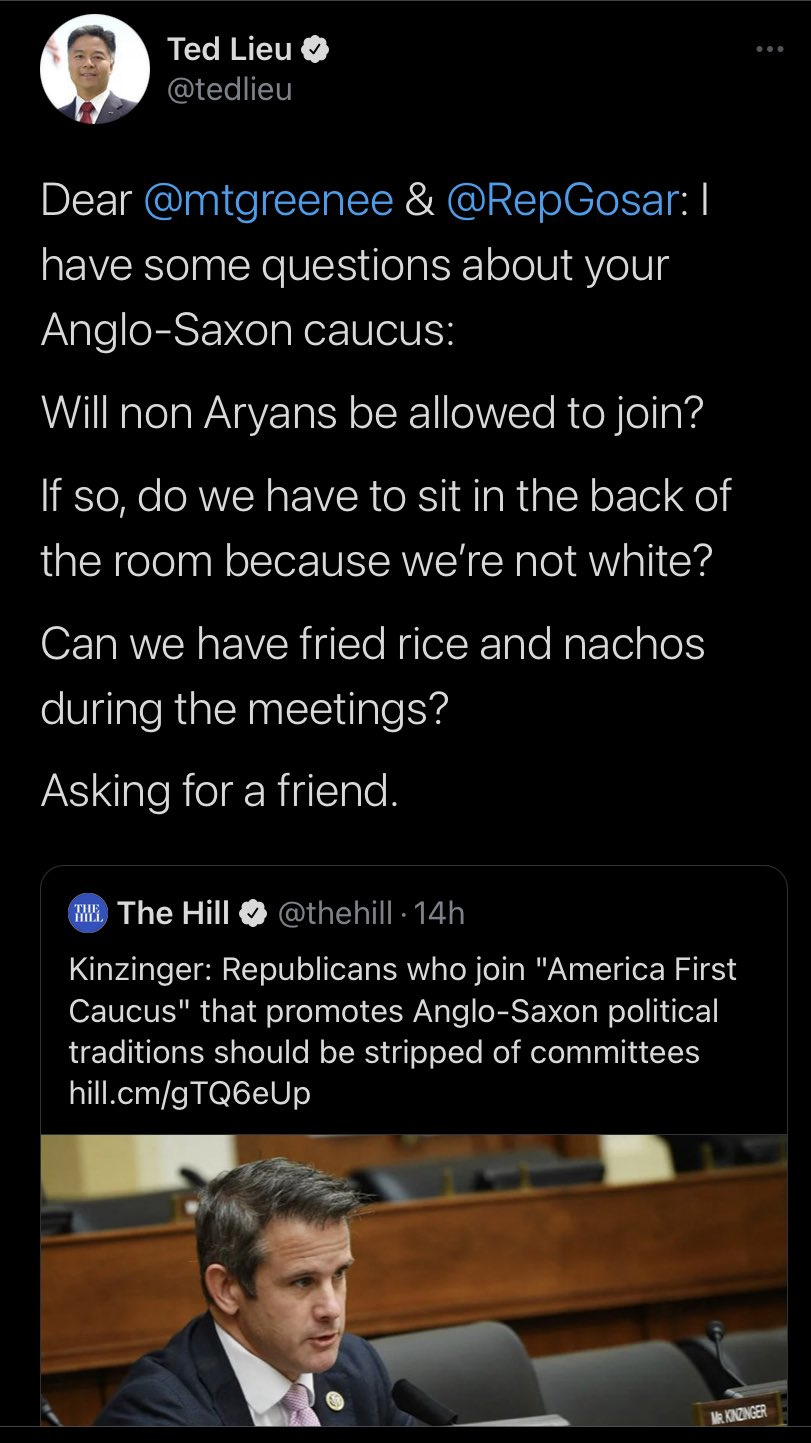Open the quoted tweet's Kinzinger headline text
The height and width of the screenshot is (1443, 811).
click(402, 1010)
